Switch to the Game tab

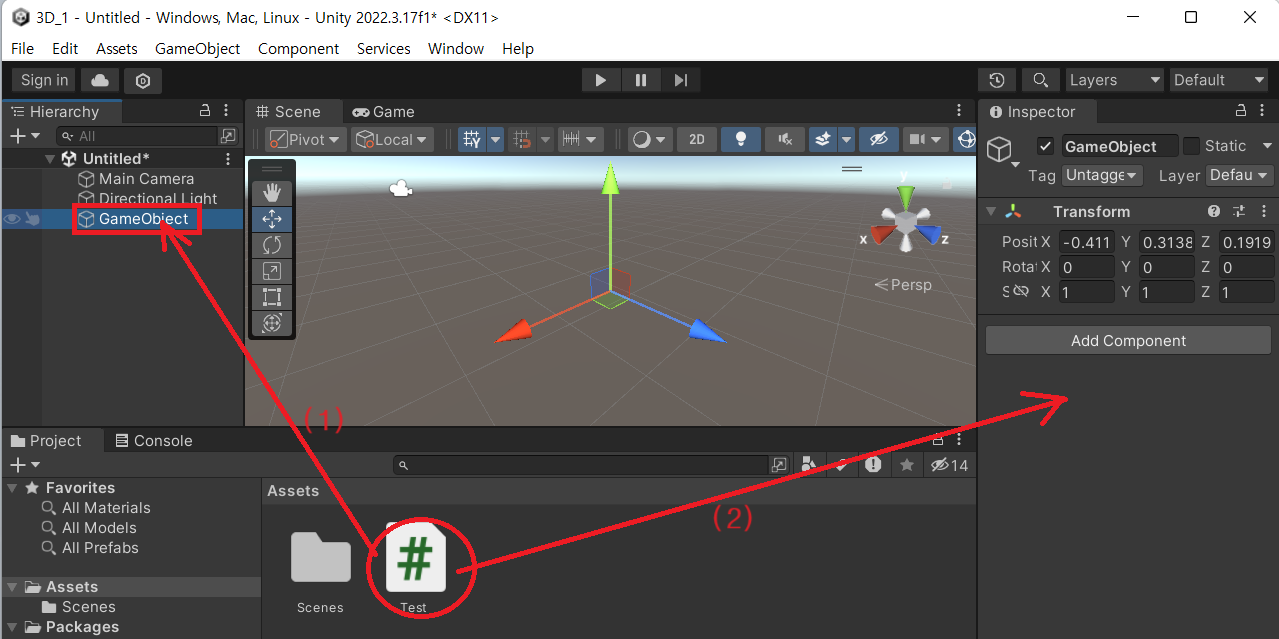383,112
